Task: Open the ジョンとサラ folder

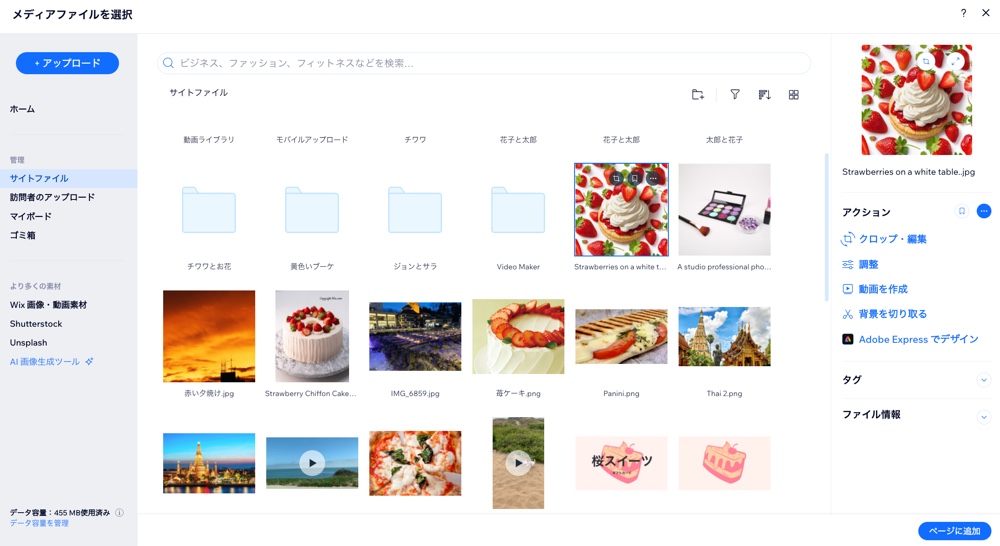Action: pos(415,210)
